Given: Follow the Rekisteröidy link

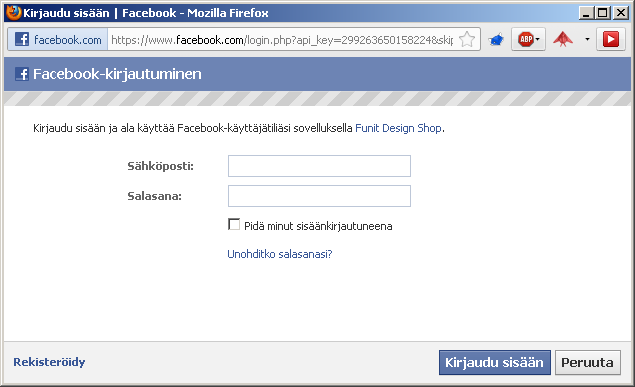Looking at the screenshot, I should [49, 362].
